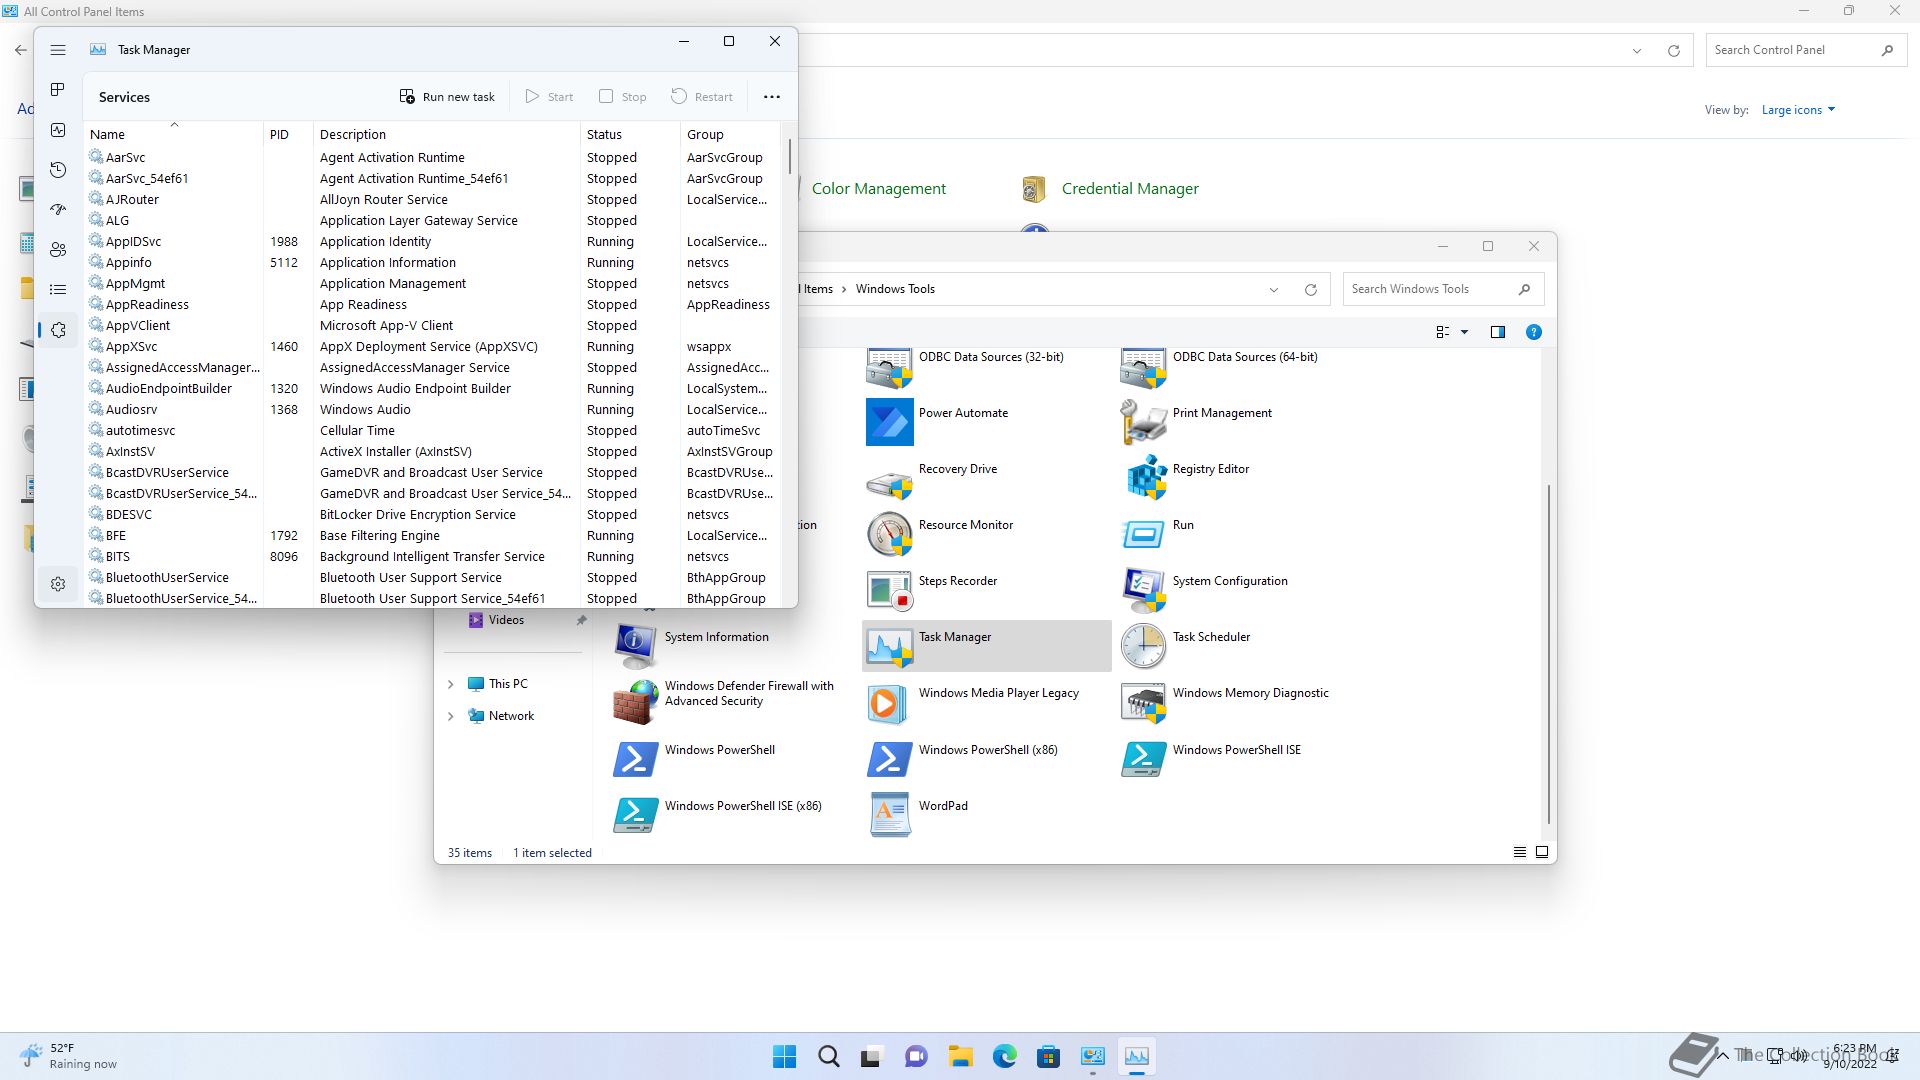The height and width of the screenshot is (1080, 1920).
Task: Open Details page in Task Manager sidebar
Action: click(x=58, y=290)
